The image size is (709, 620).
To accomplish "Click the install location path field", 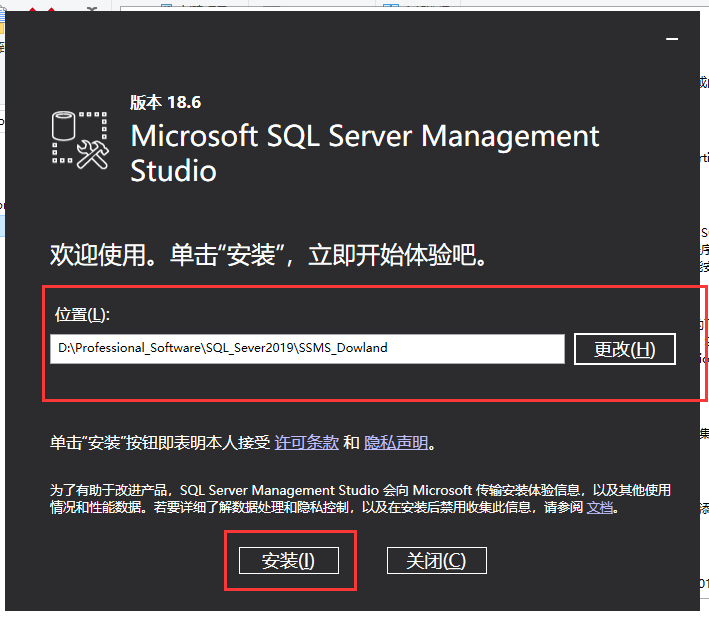I will (307, 348).
